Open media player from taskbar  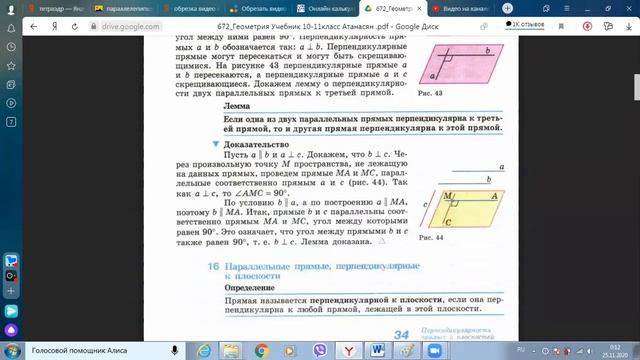click(290, 351)
